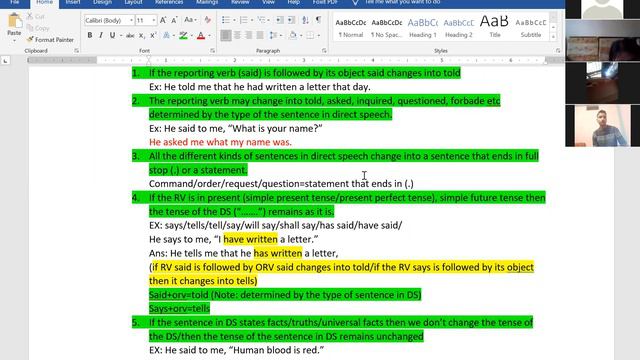The image size is (640, 360).
Task: Increase the font size
Action: click(163, 20)
